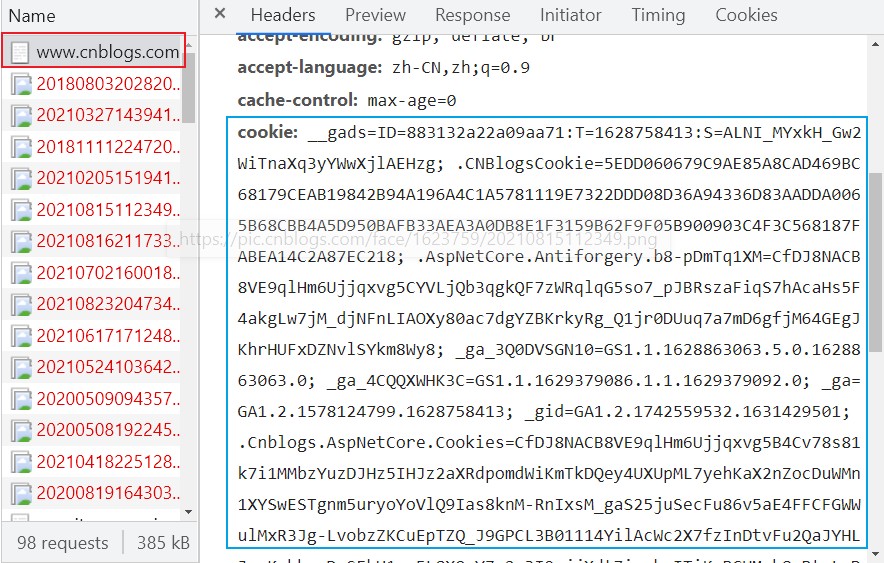Click the zh-CN,zh;q=0.9 header value
884x563 pixels.
click(x=461, y=68)
